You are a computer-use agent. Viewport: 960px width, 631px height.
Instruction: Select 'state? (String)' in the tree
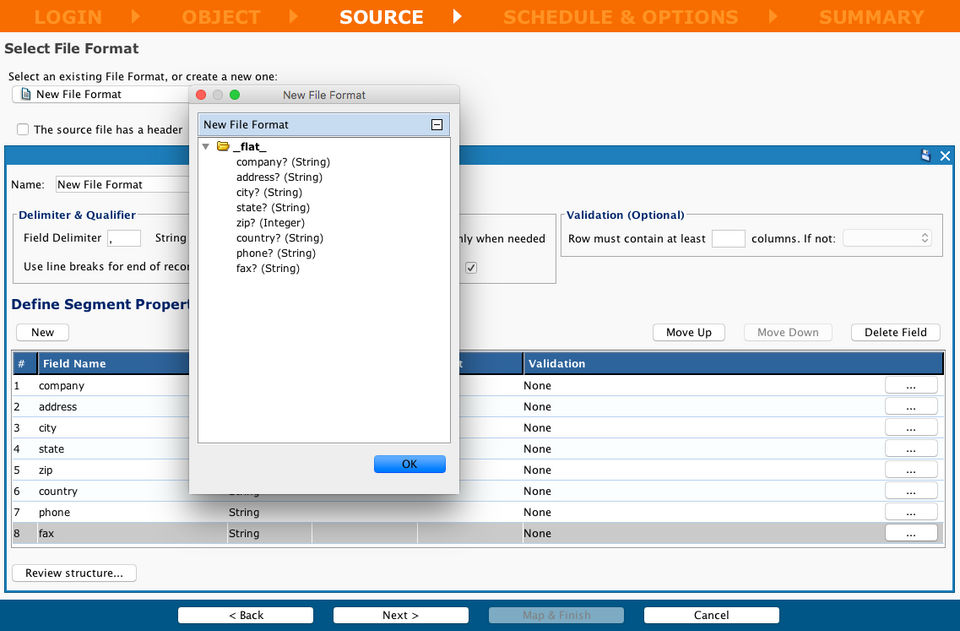[x=273, y=207]
